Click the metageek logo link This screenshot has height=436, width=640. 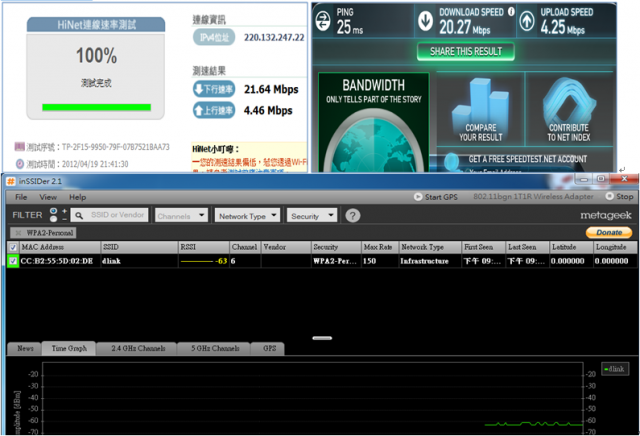[606, 216]
